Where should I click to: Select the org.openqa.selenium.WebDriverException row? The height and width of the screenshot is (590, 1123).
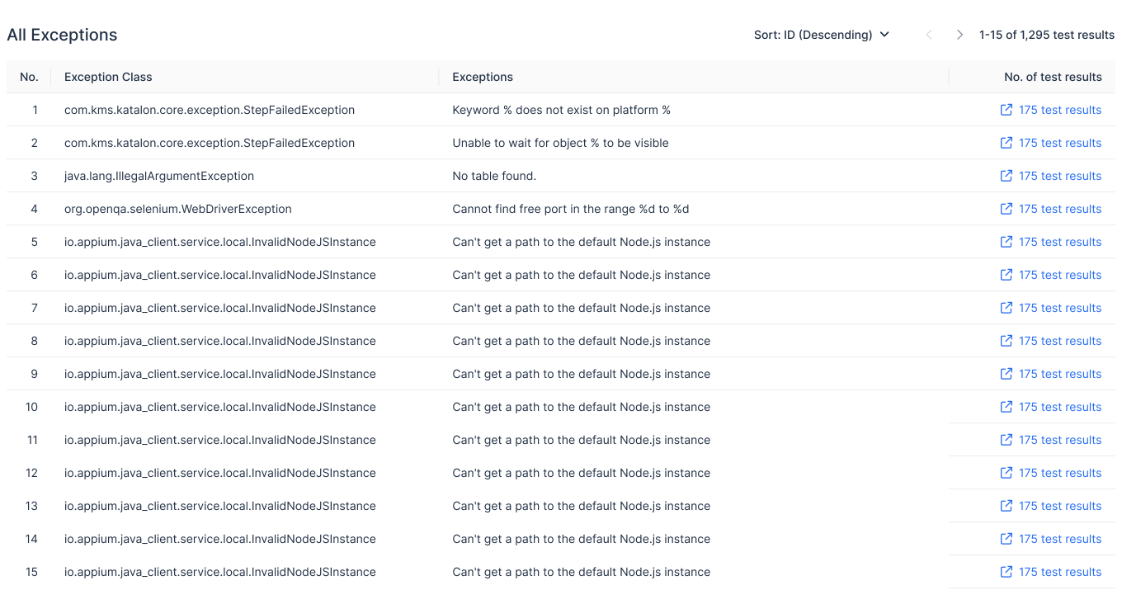178,209
